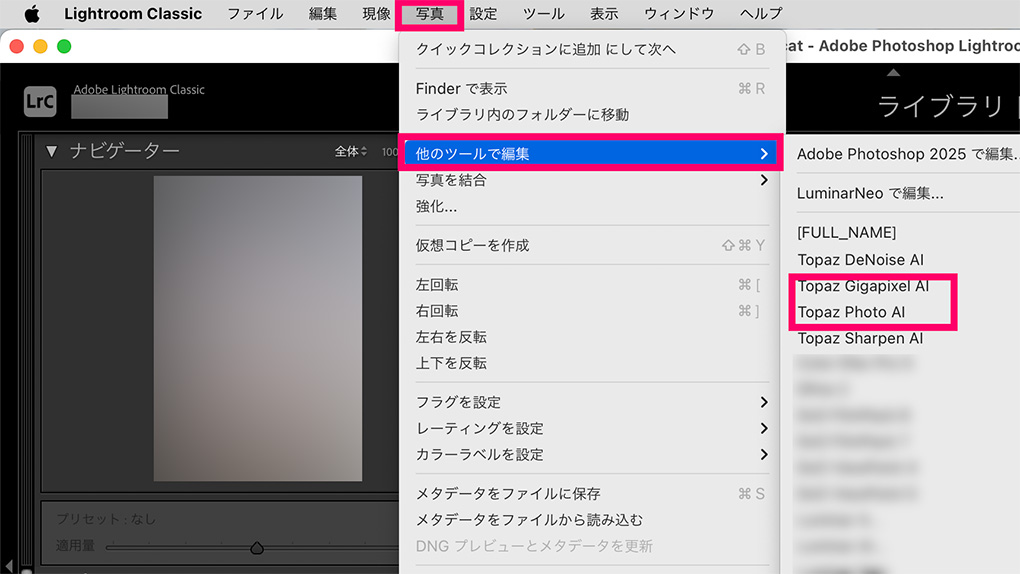Open the 全体 zoom dropdown in Navigator
This screenshot has height=574, width=1020.
[x=351, y=152]
